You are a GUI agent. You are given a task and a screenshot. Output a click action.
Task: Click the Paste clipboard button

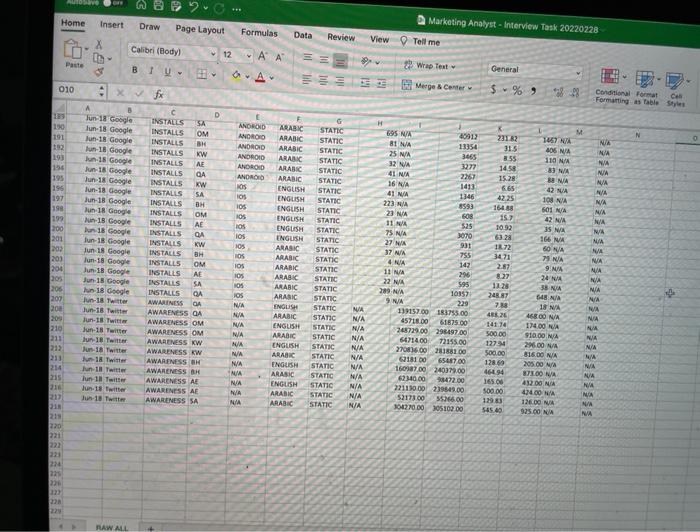point(73,54)
